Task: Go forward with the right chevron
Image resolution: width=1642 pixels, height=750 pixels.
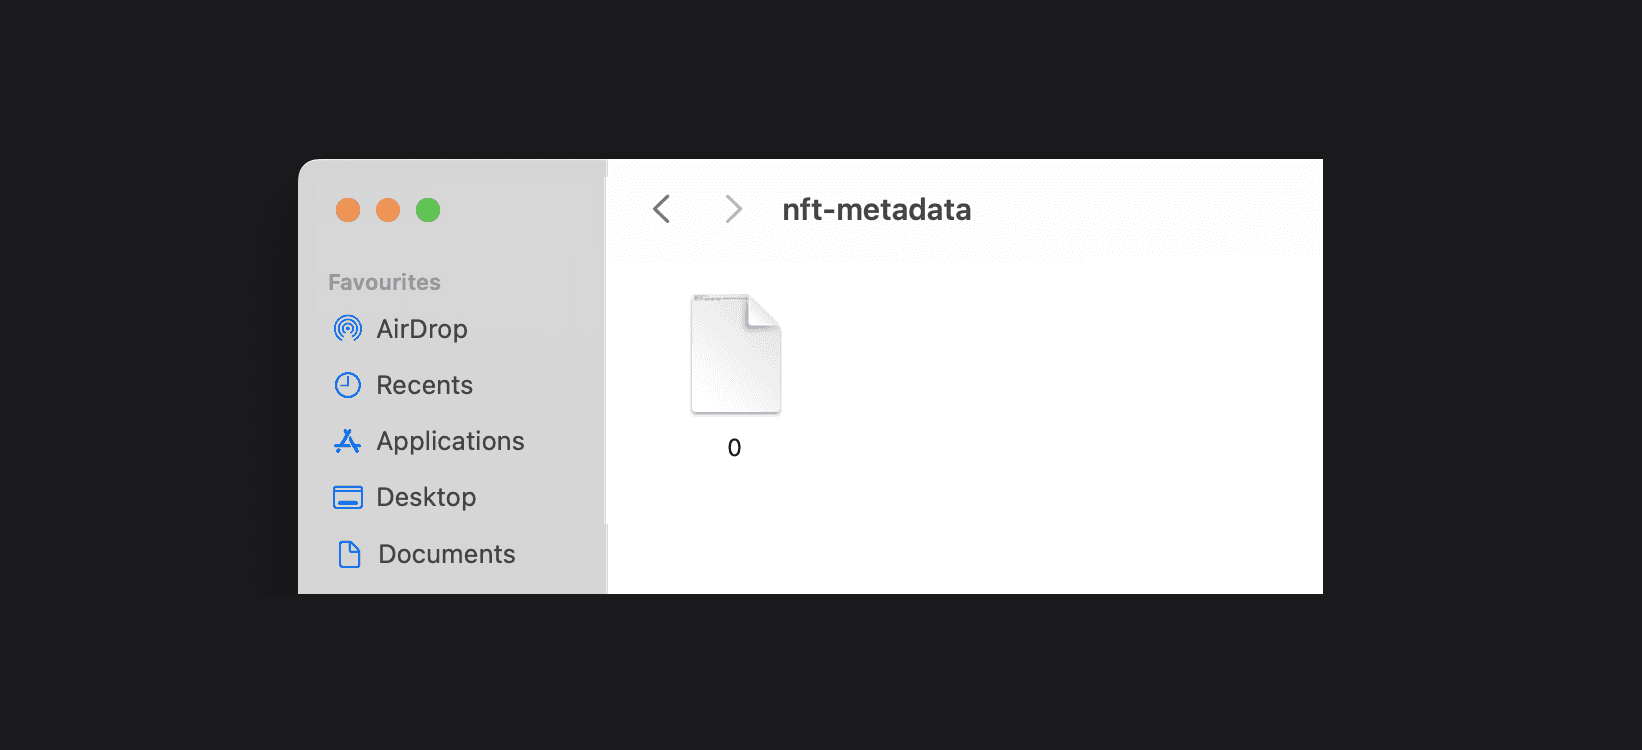Action: pyautogui.click(x=733, y=209)
